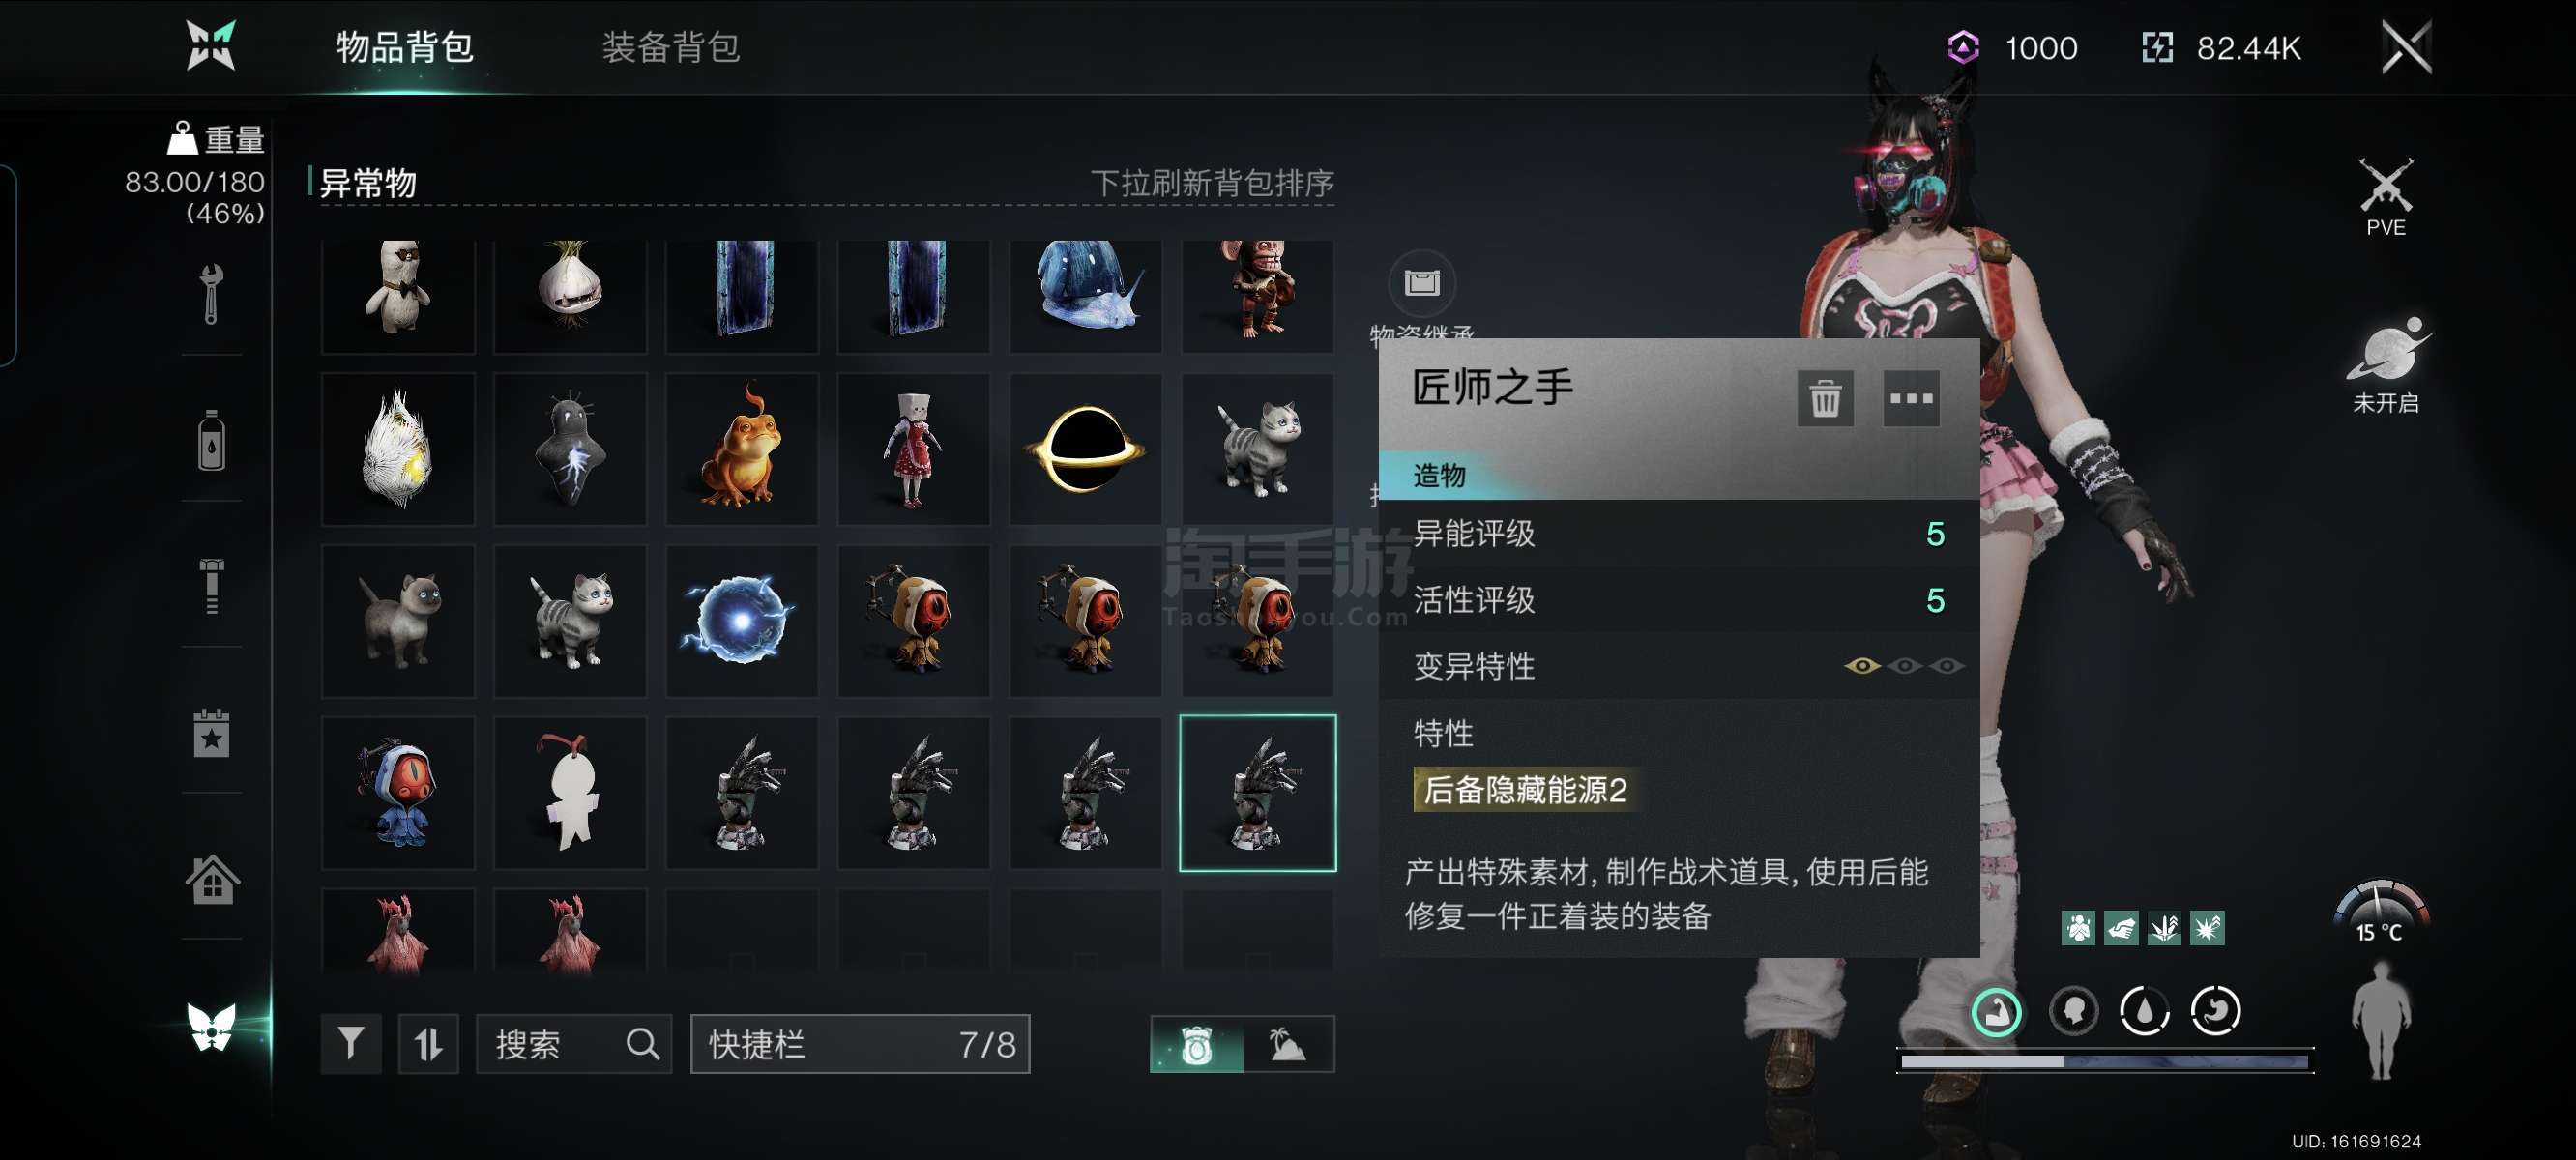Screen dimensions: 2576x1160
Task: Click the filter funnel icon
Action: tap(350, 1044)
